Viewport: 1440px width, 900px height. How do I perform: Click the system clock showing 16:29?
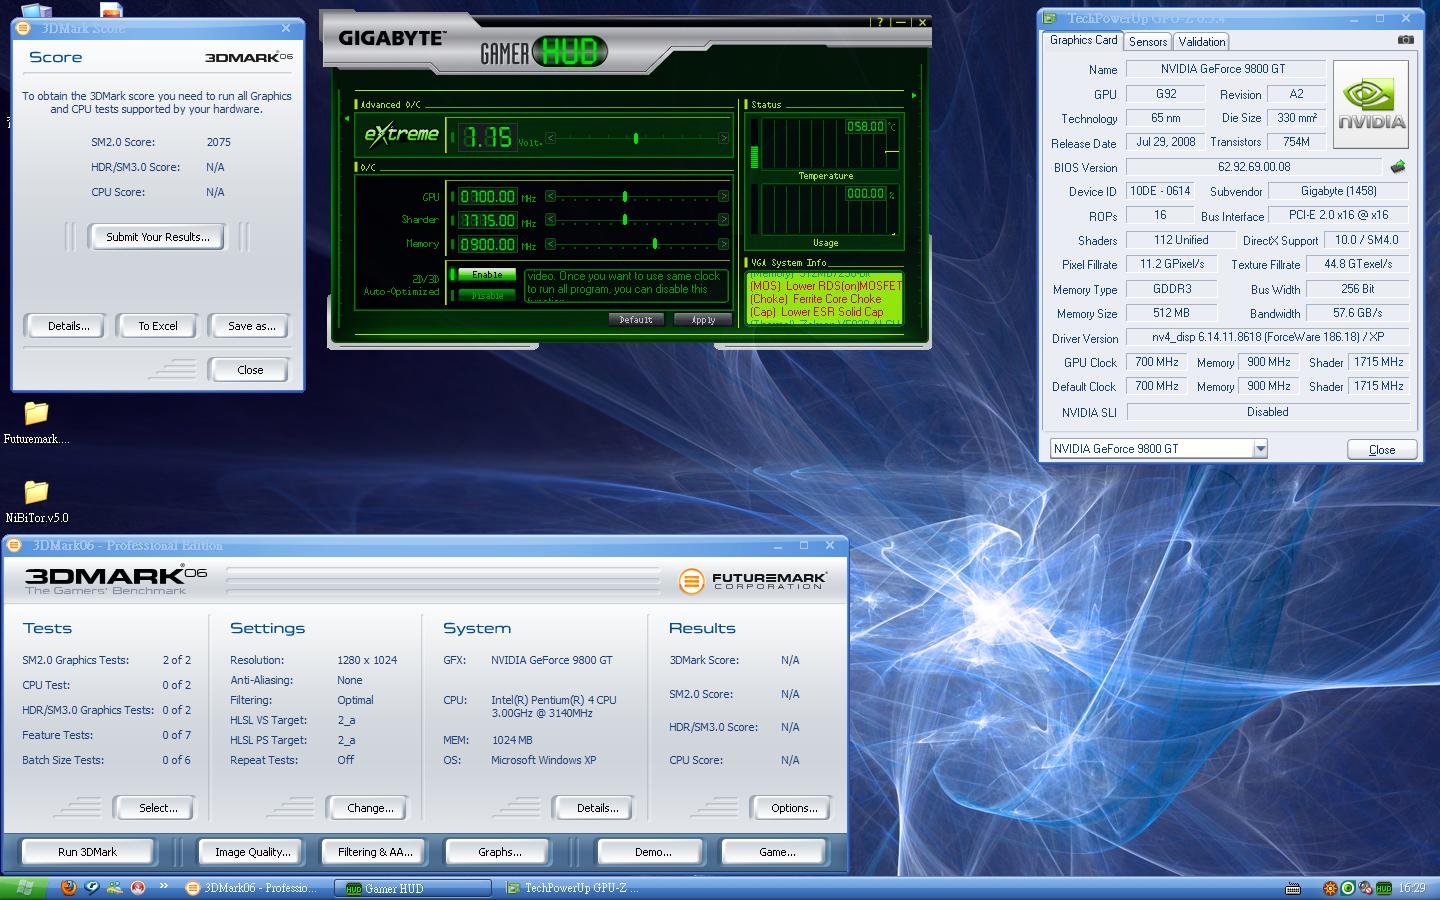click(1412, 888)
